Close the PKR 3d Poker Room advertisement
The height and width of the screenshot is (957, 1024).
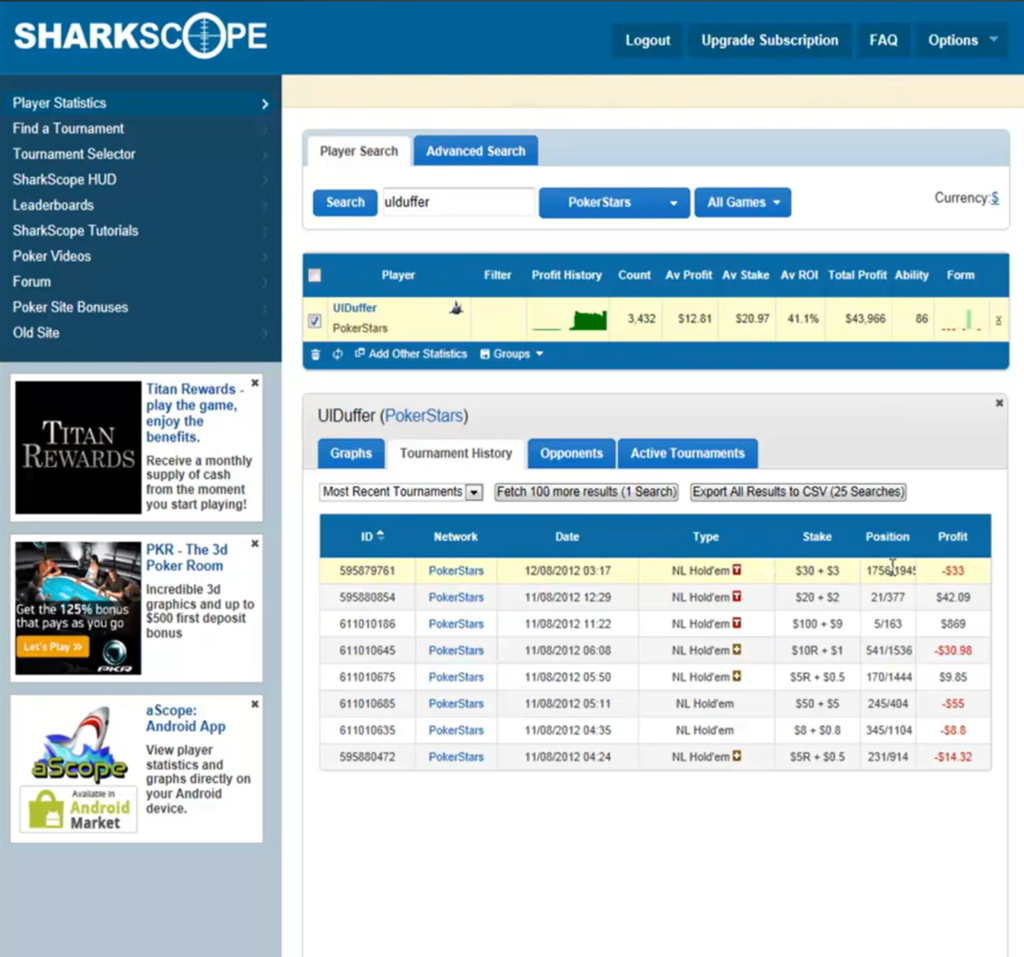click(x=255, y=543)
